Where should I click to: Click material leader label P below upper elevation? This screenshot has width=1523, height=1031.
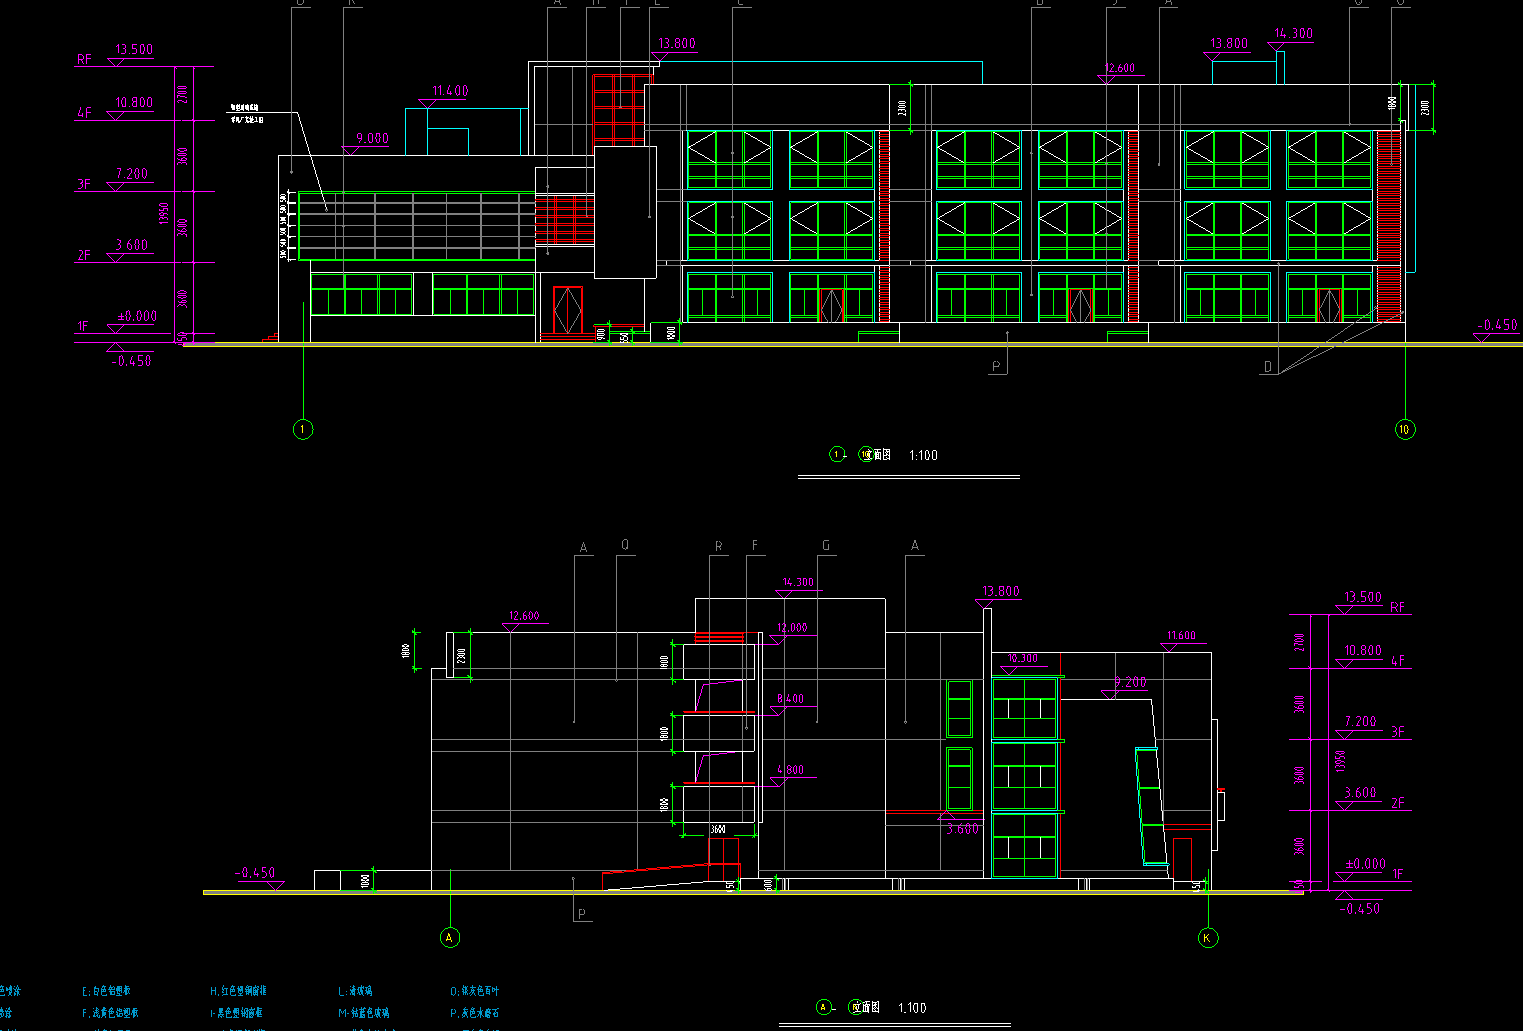(995, 367)
